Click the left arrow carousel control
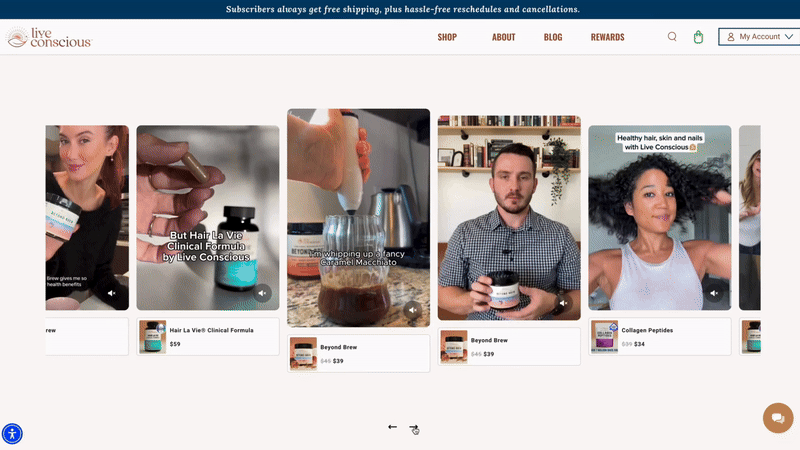Screen dimensions: 800x450 pos(393,427)
